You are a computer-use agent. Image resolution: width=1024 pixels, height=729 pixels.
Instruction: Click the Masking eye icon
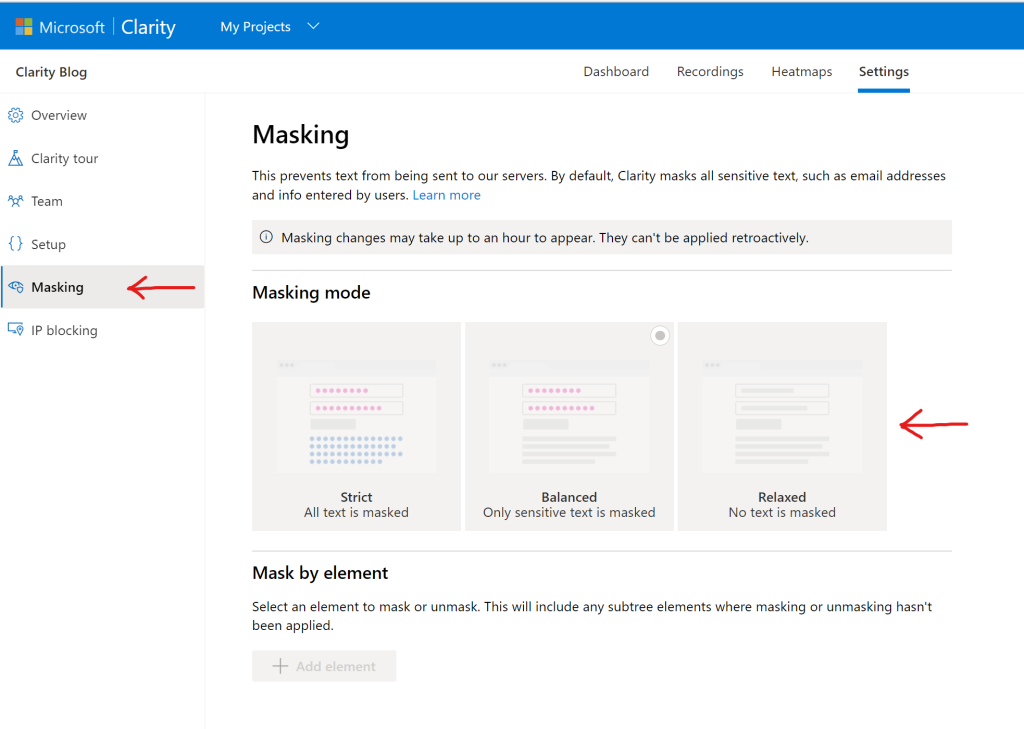click(x=16, y=287)
